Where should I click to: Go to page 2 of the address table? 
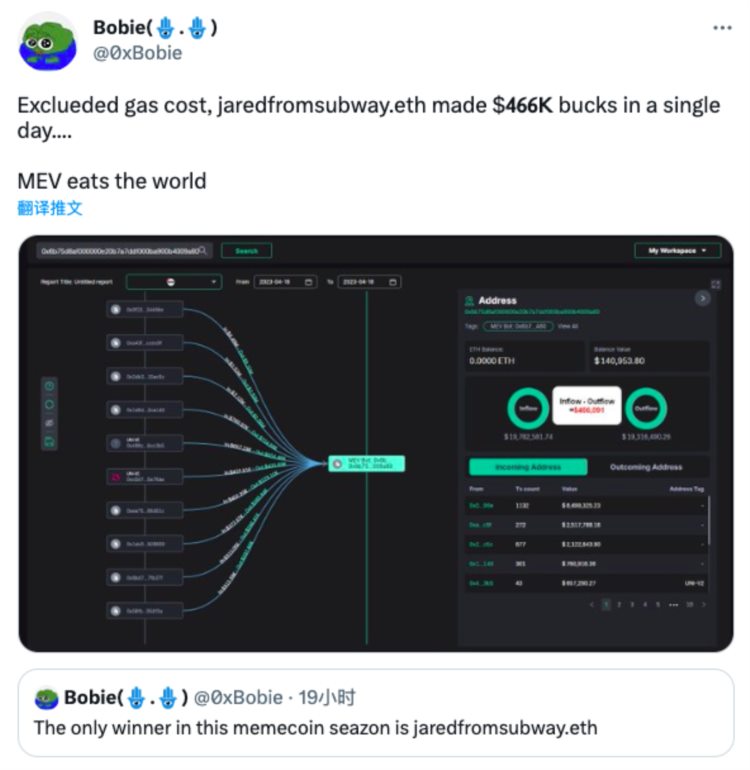618,605
